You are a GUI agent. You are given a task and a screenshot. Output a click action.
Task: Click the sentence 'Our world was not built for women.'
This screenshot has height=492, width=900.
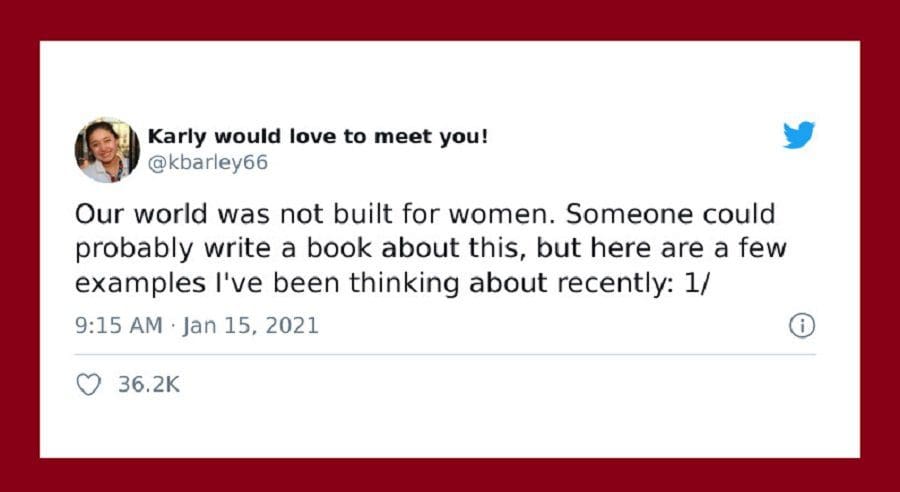(316, 214)
